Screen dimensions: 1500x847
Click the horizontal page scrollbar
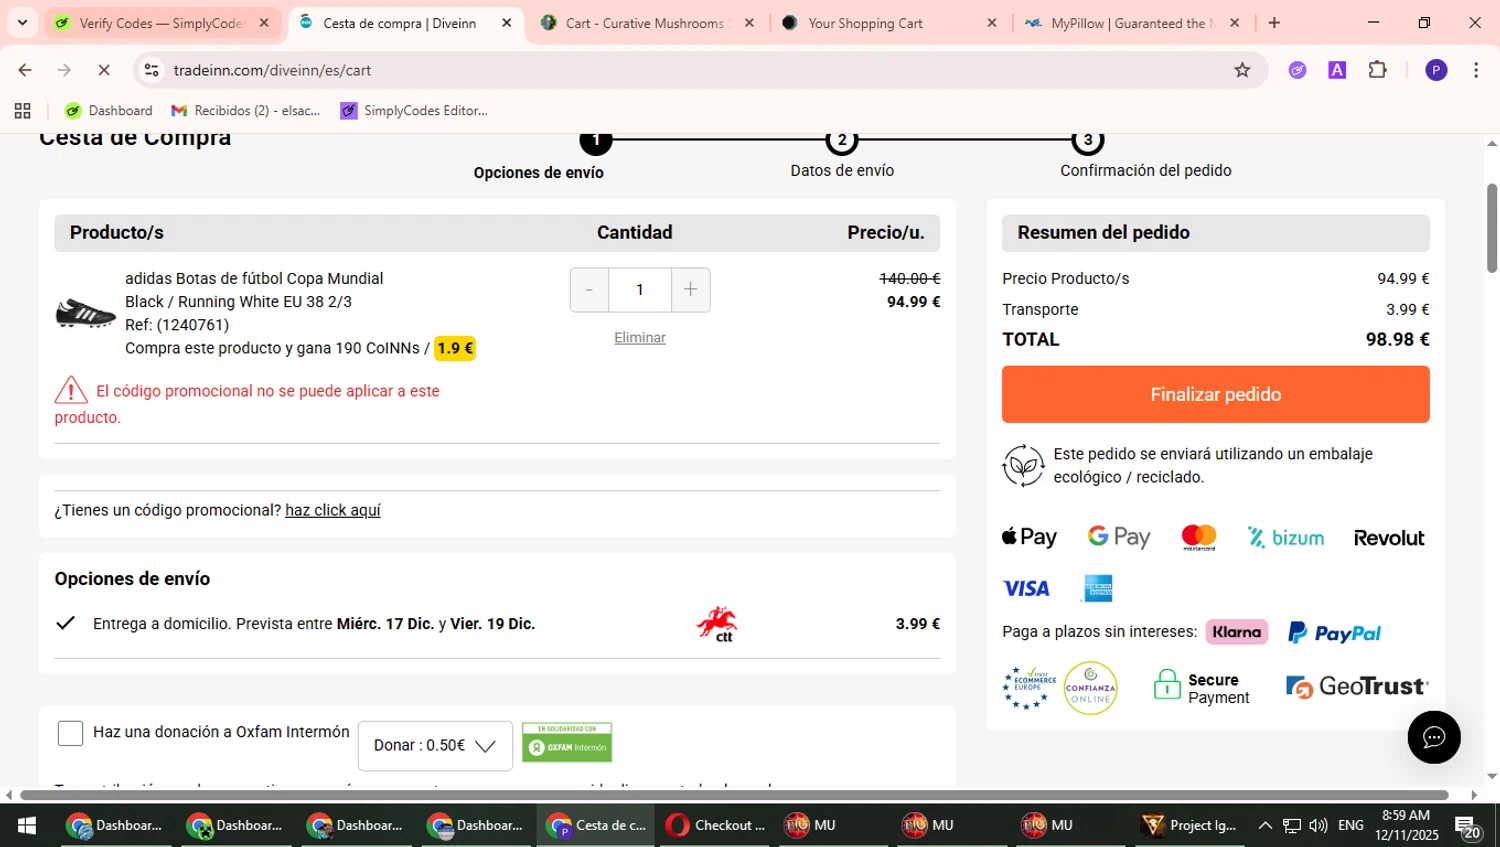point(735,795)
